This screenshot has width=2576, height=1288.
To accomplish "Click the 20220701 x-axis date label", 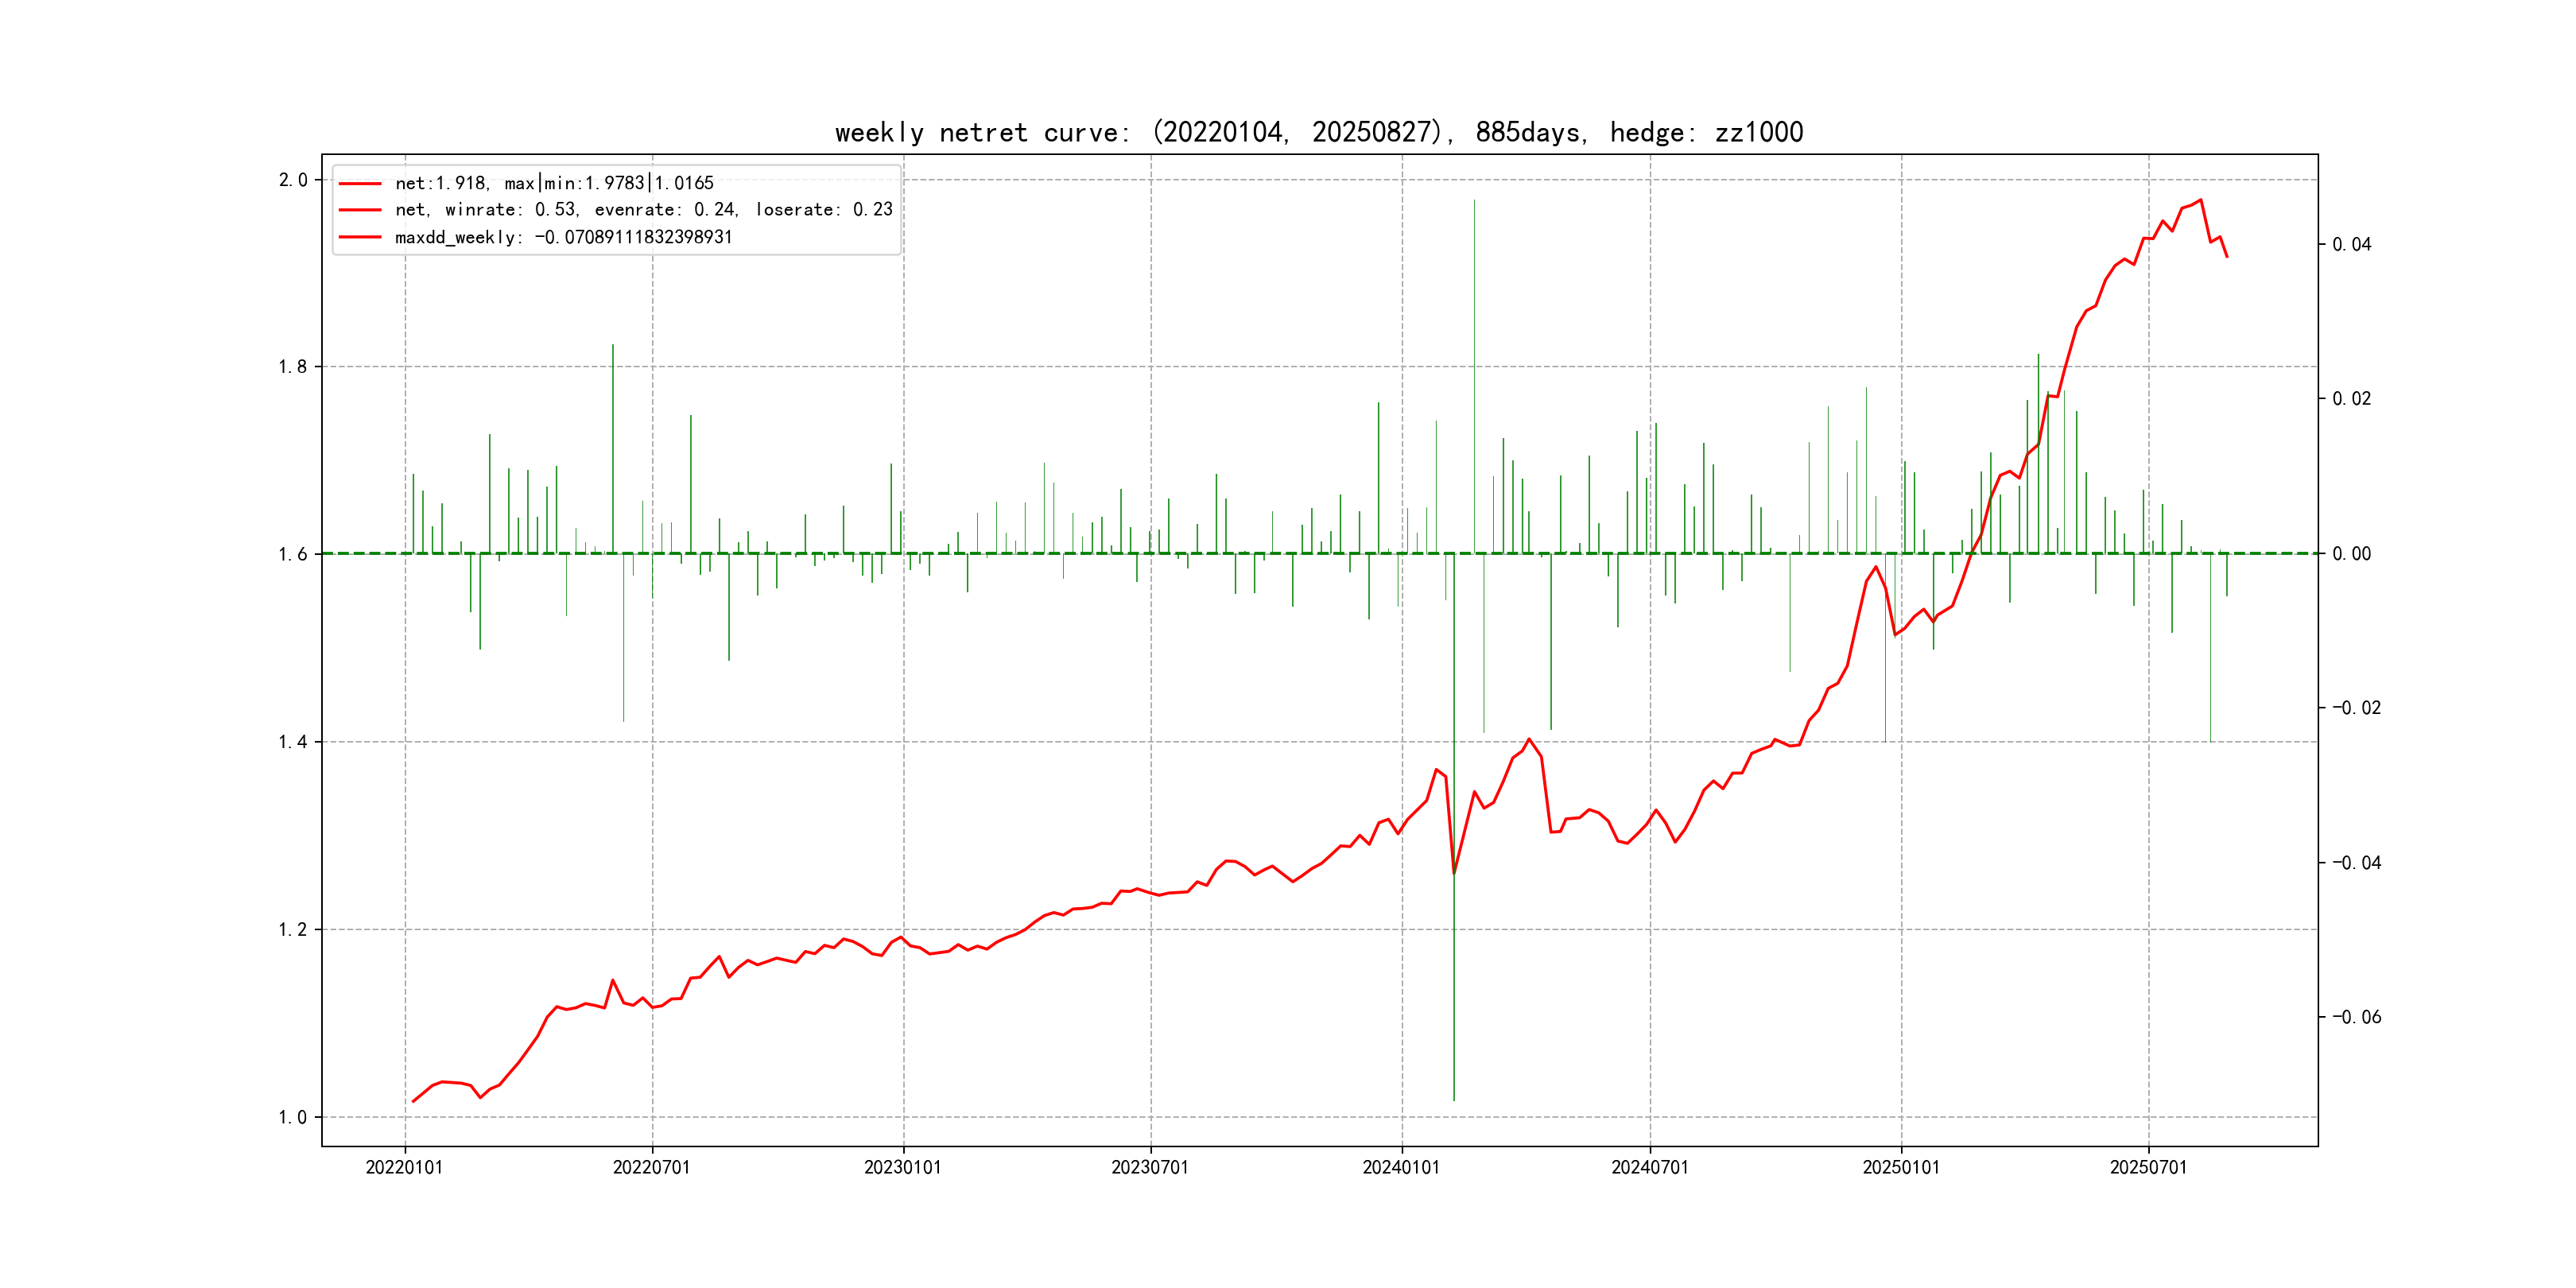I will click(x=651, y=1167).
